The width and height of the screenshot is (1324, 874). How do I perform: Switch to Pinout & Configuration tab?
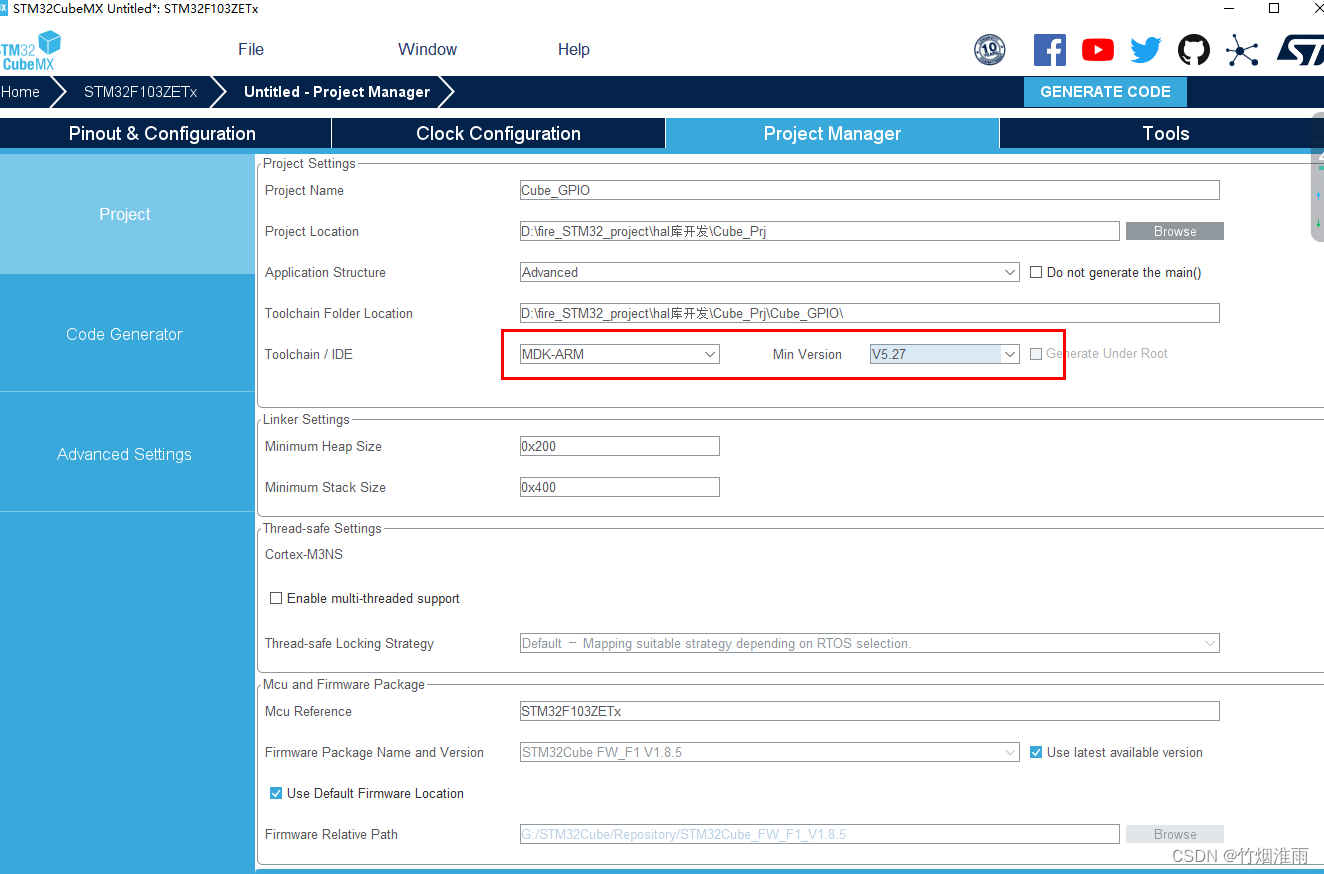[x=165, y=133]
